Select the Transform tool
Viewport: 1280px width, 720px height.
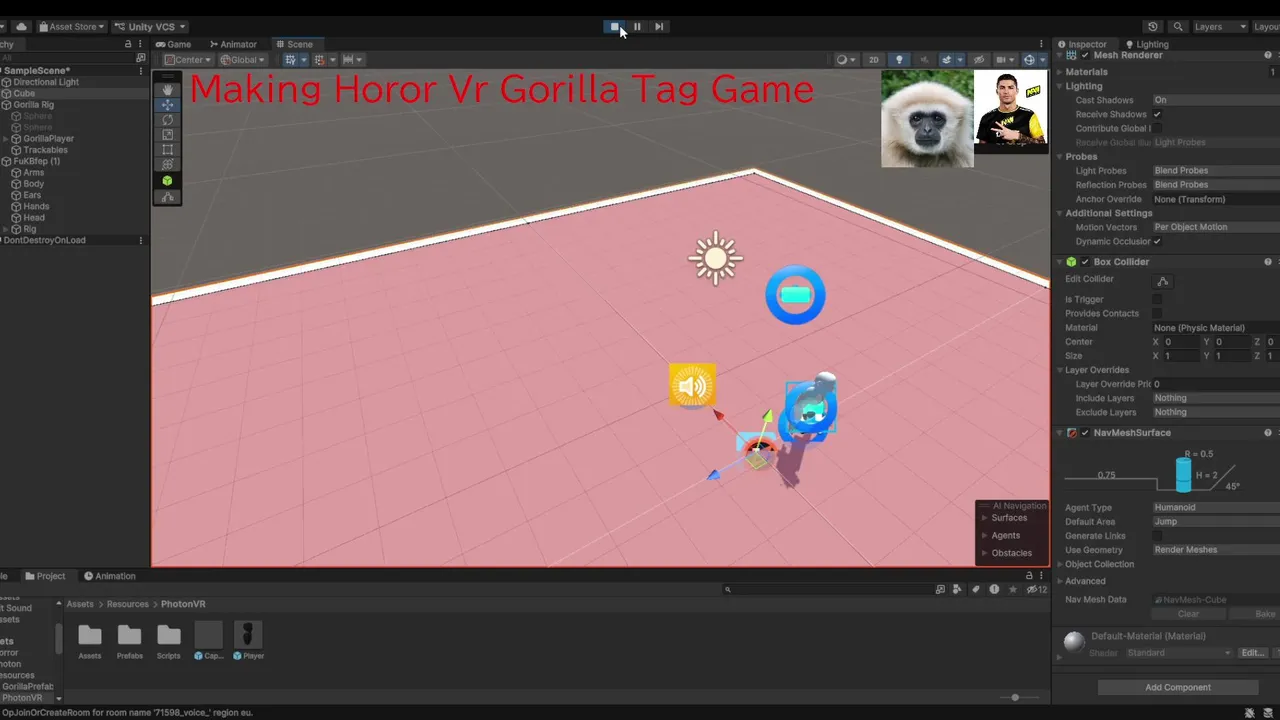[x=167, y=165]
